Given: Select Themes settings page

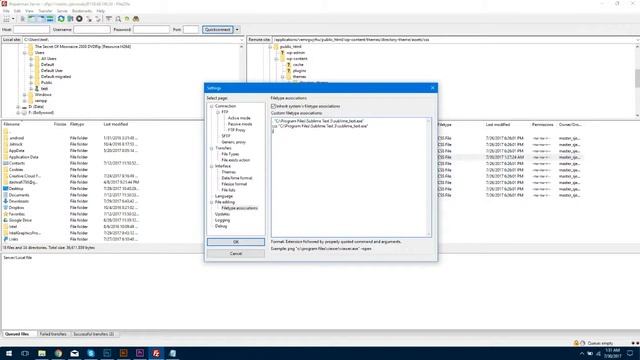Looking at the screenshot, I should [229, 172].
